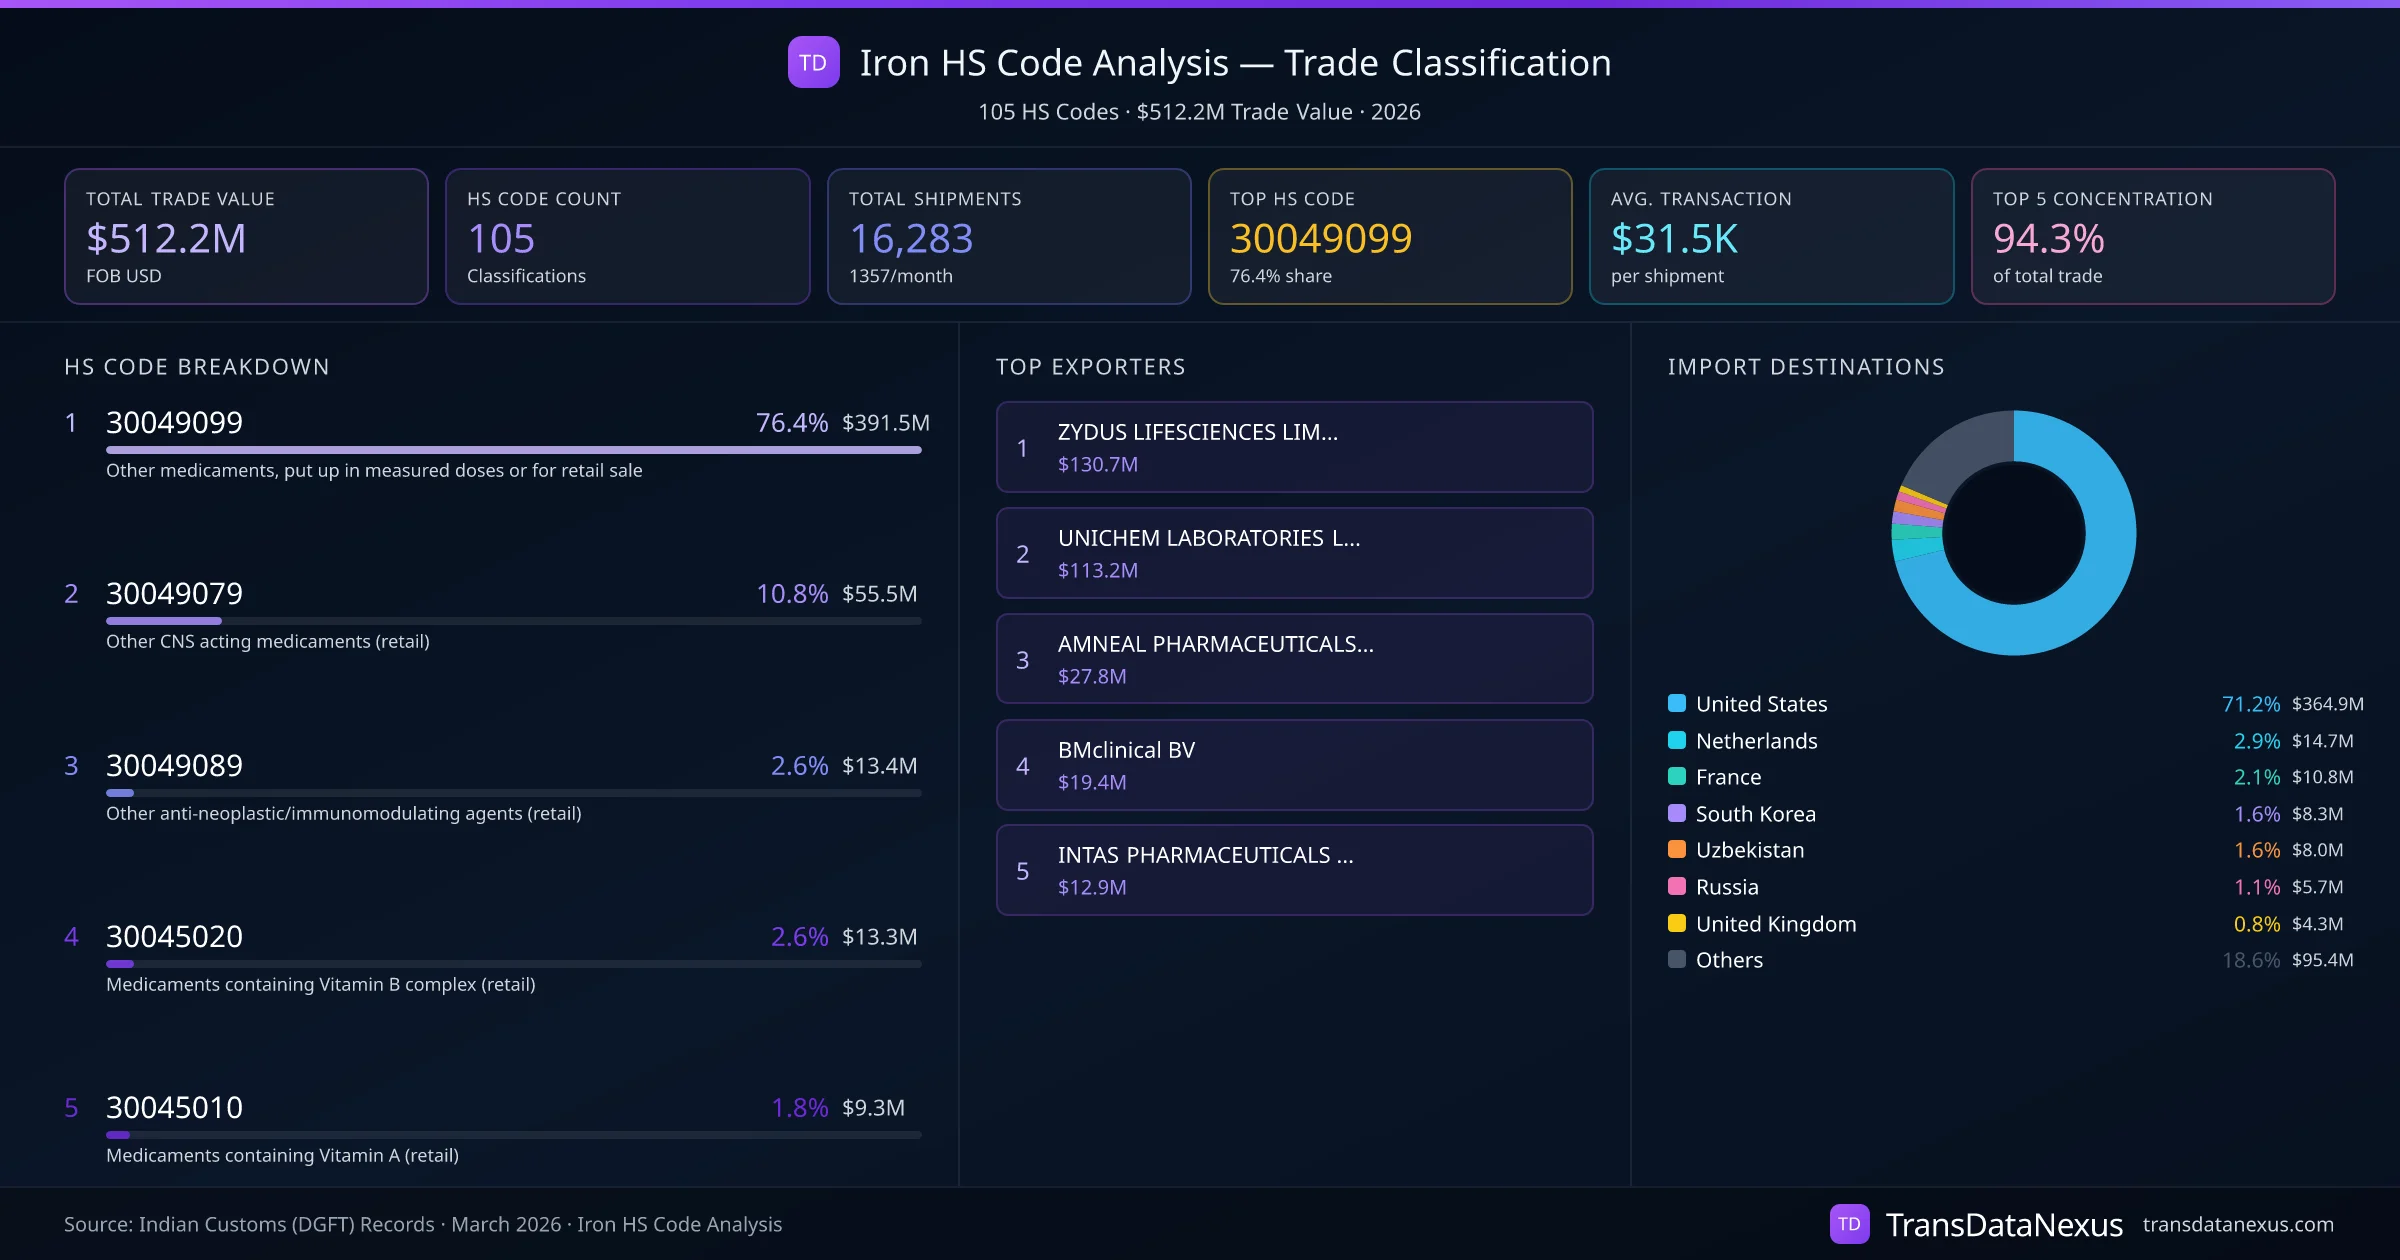The height and width of the screenshot is (1260, 2400).
Task: Click the Top 5 Concentration card
Action: click(x=2152, y=236)
